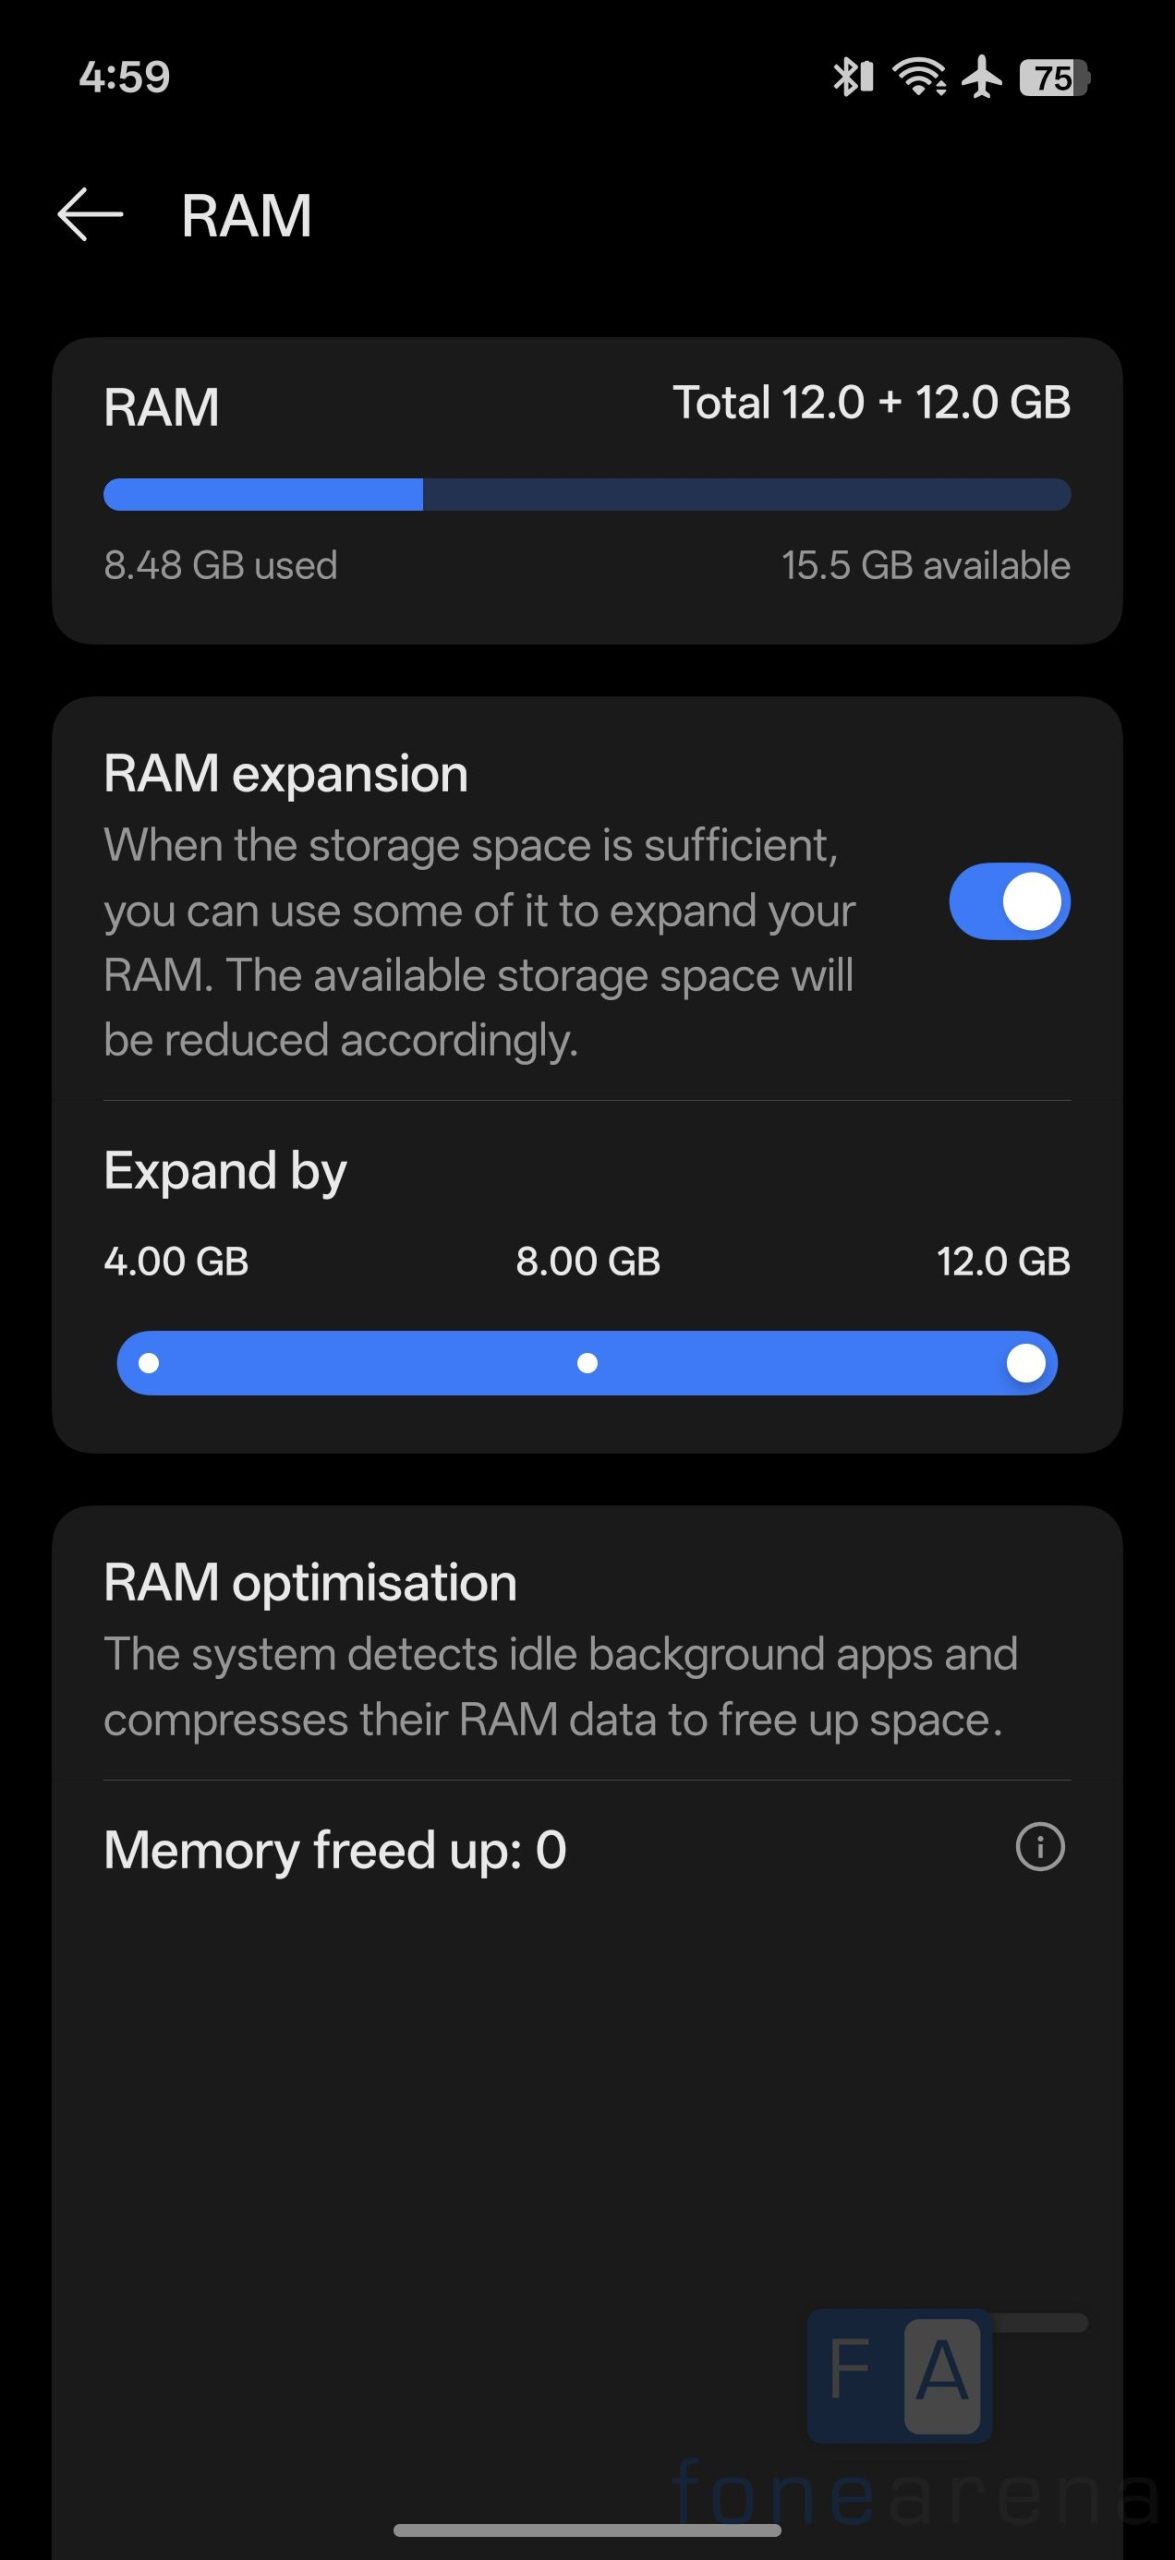The width and height of the screenshot is (1175, 2560).
Task: Tap the 4.00 GB label
Action: coord(176,1262)
